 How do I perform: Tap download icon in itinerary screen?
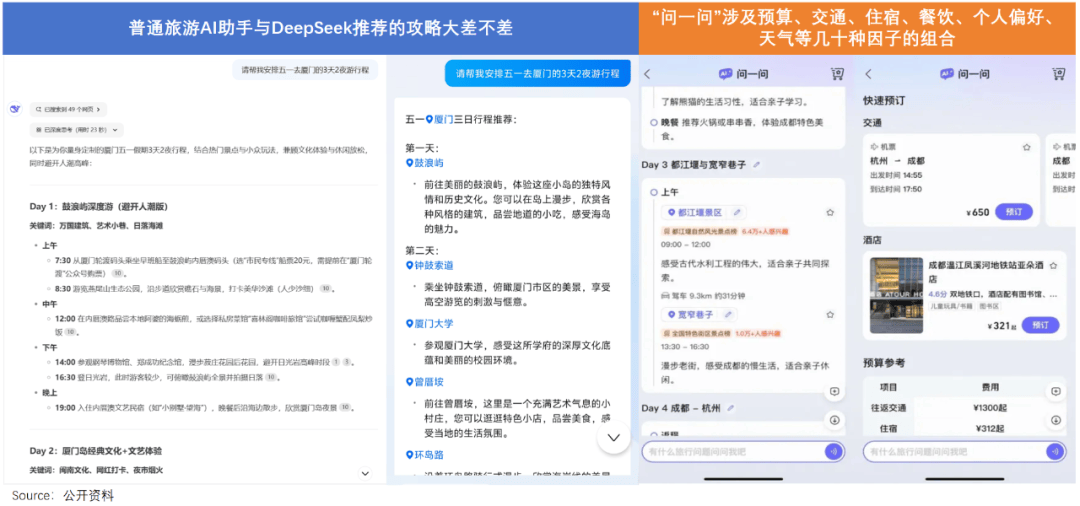[x=834, y=419]
